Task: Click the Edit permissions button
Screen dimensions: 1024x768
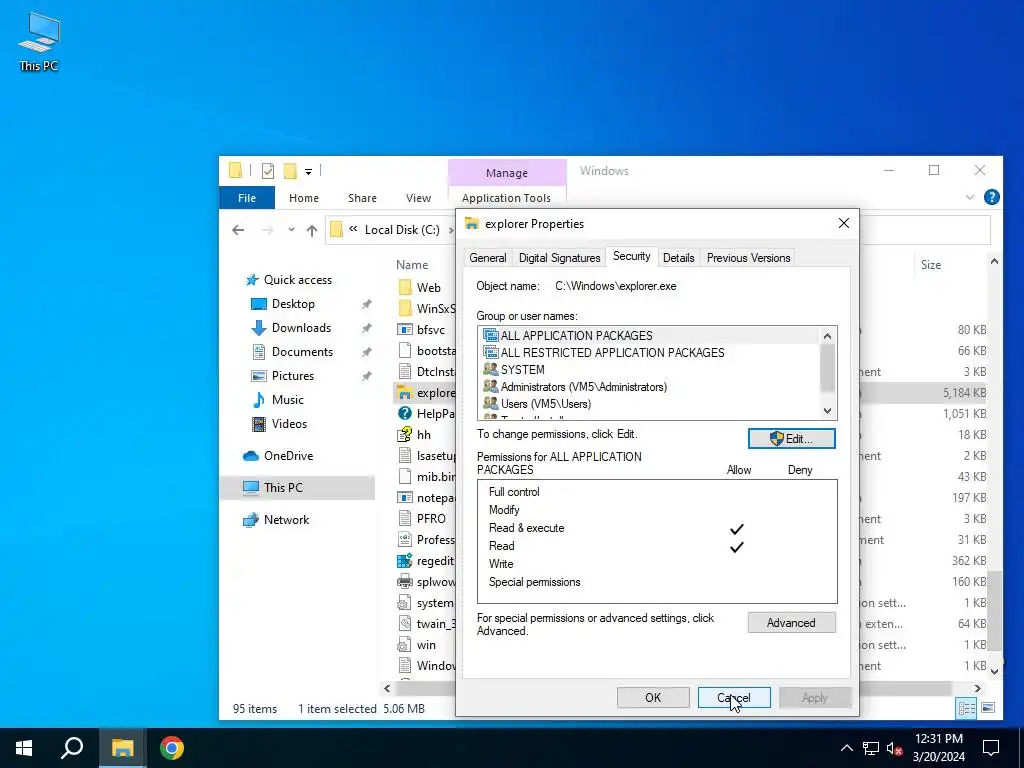Action: coord(792,439)
